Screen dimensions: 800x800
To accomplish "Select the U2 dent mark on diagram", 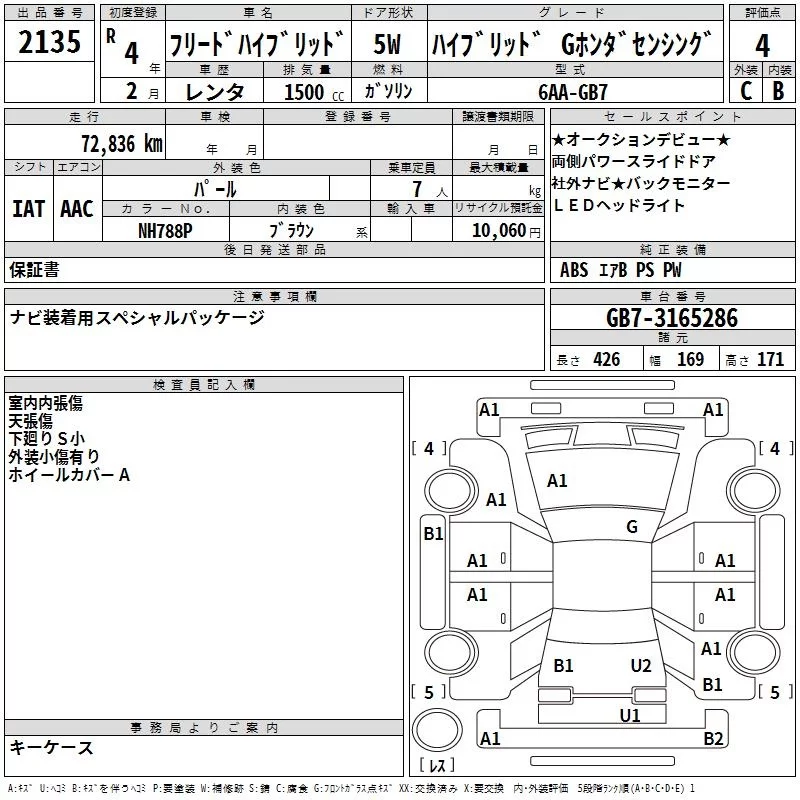I will [x=641, y=666].
